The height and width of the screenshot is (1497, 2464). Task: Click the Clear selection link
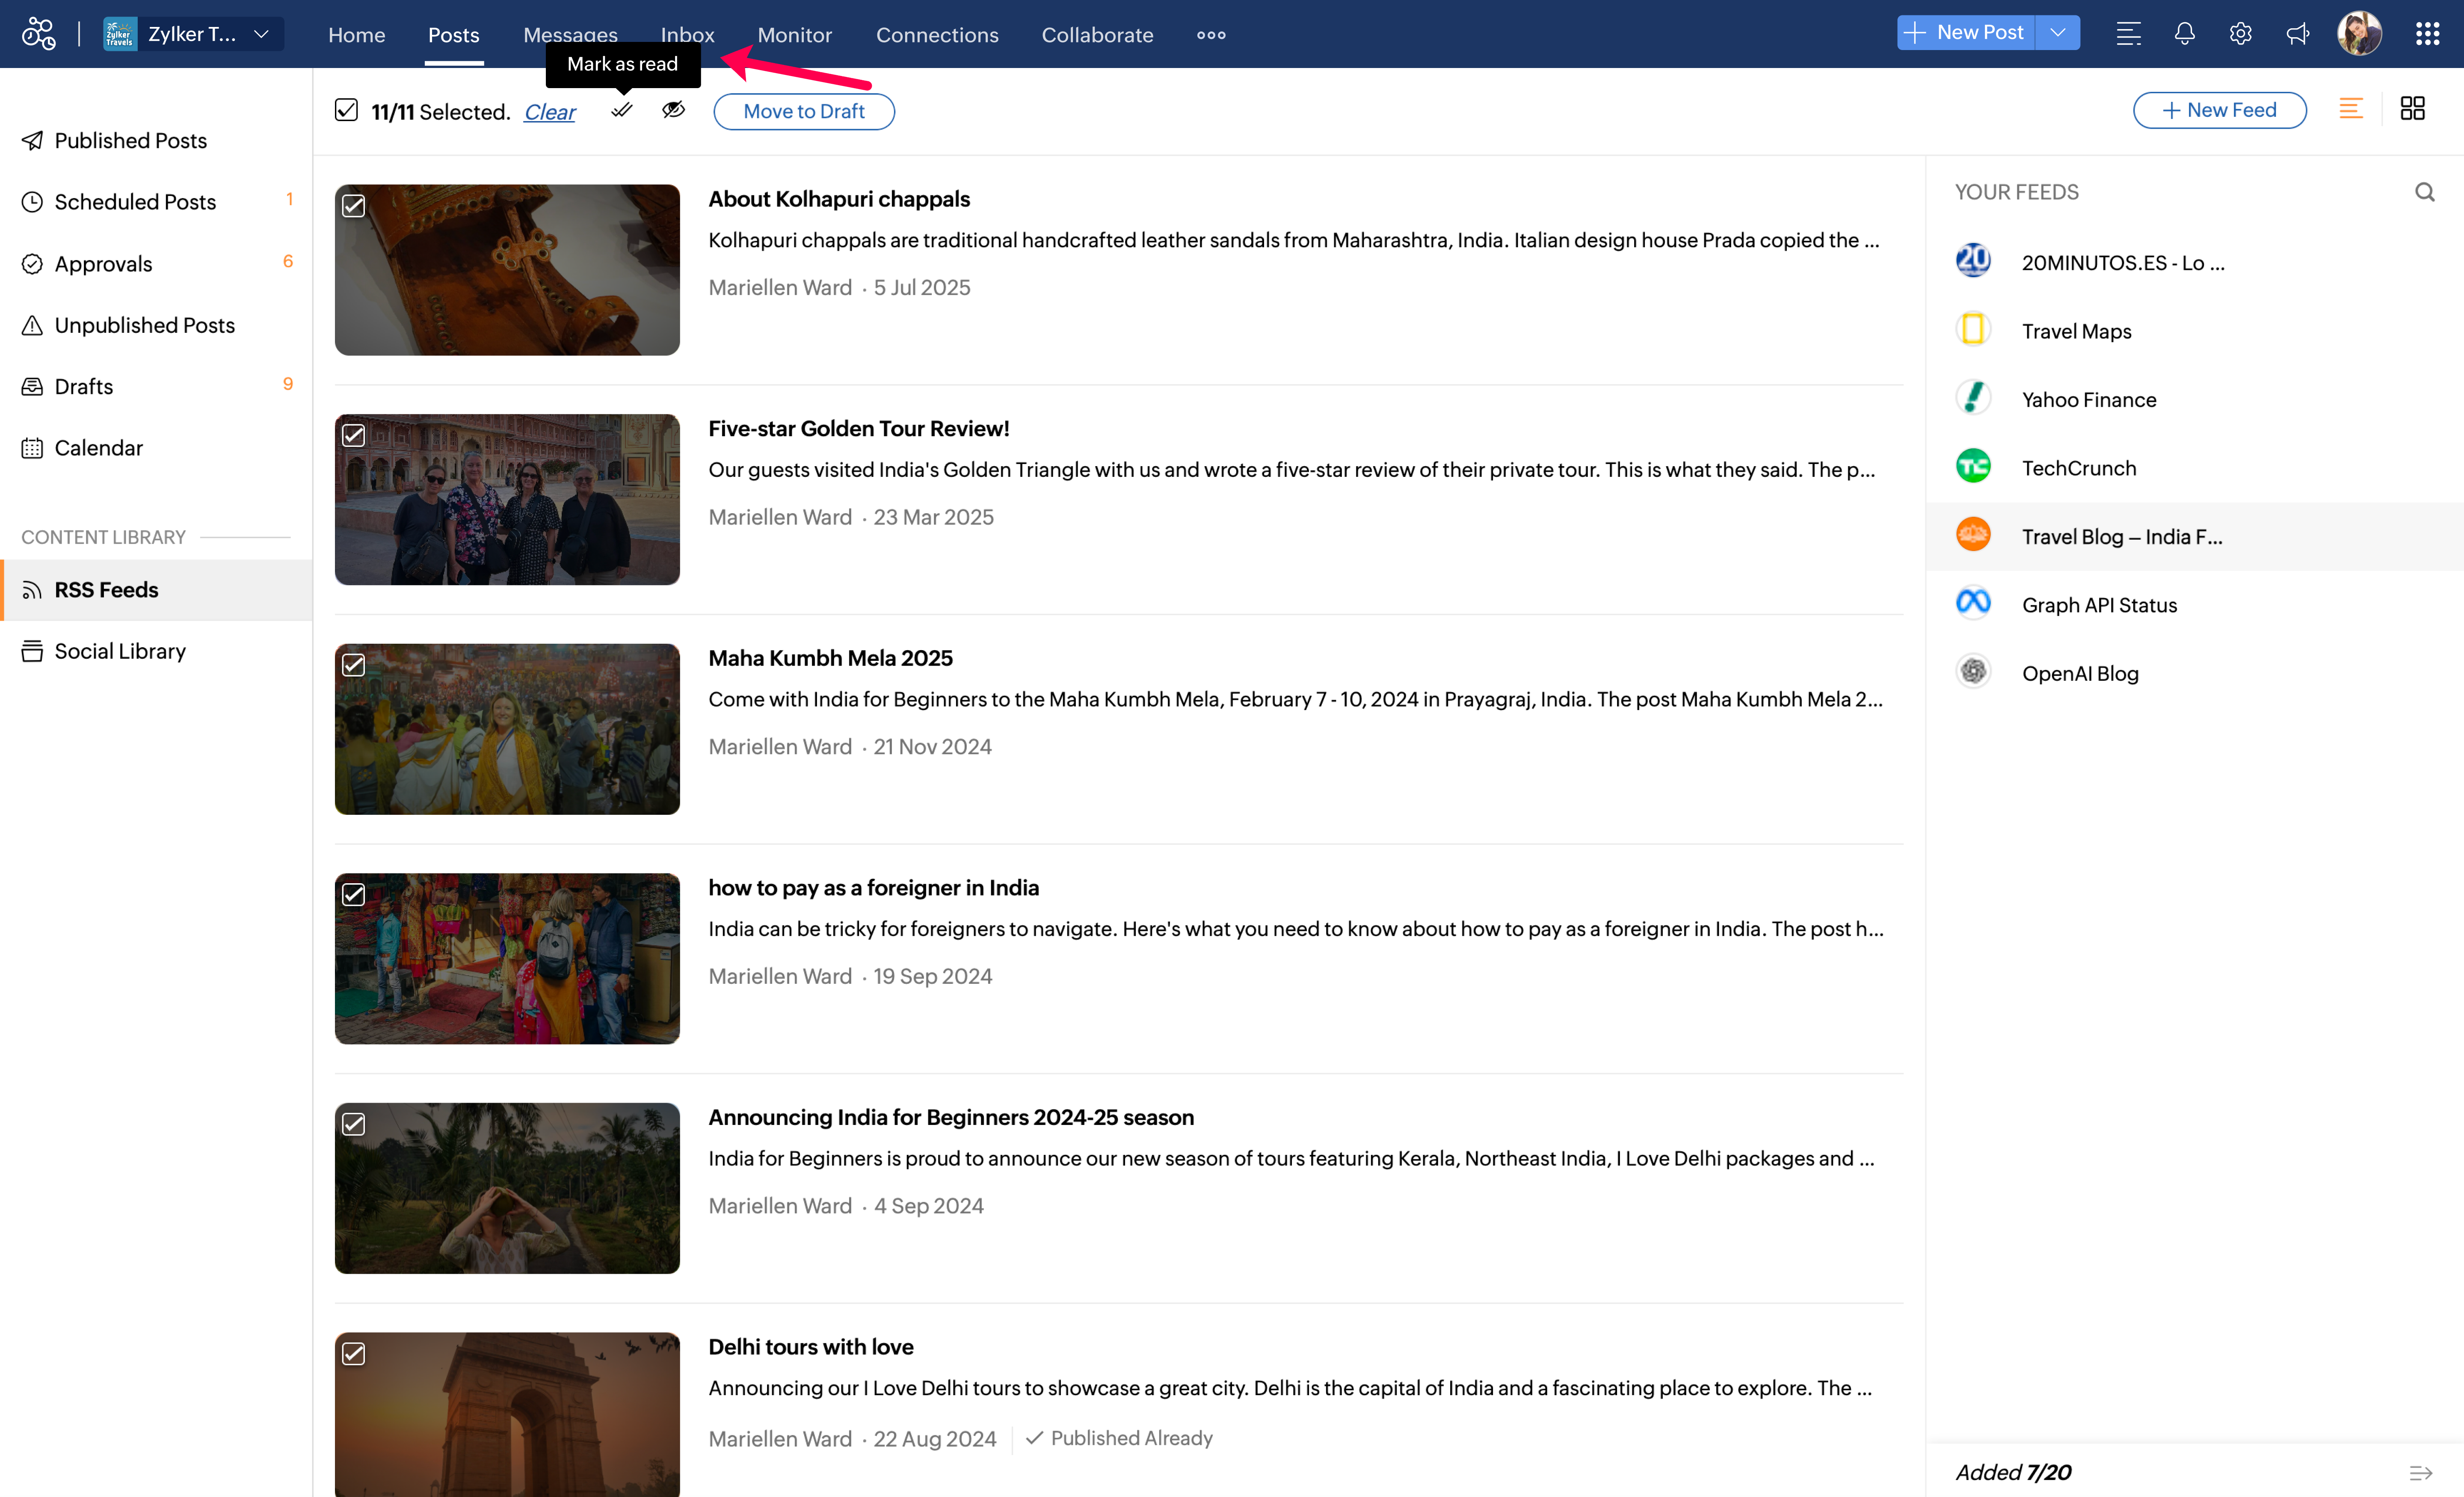[x=549, y=112]
